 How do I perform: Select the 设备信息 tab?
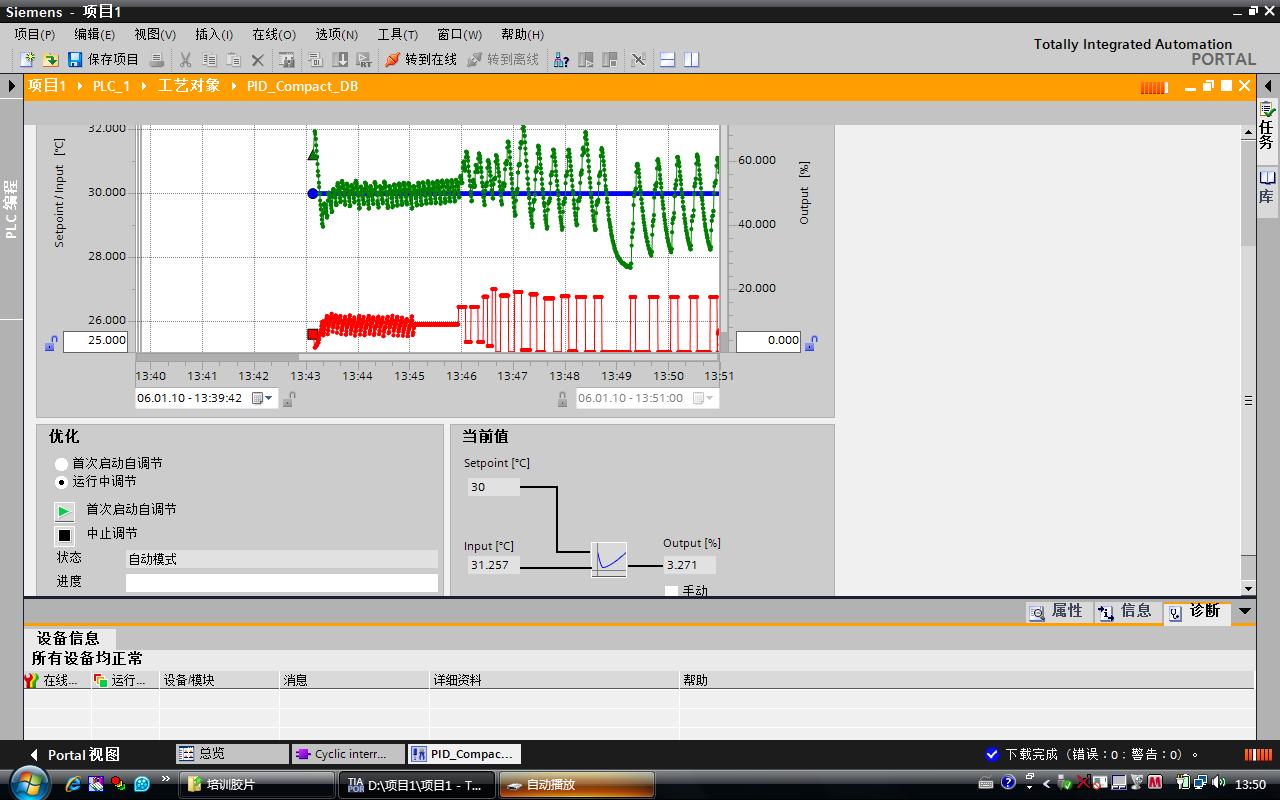click(68, 638)
